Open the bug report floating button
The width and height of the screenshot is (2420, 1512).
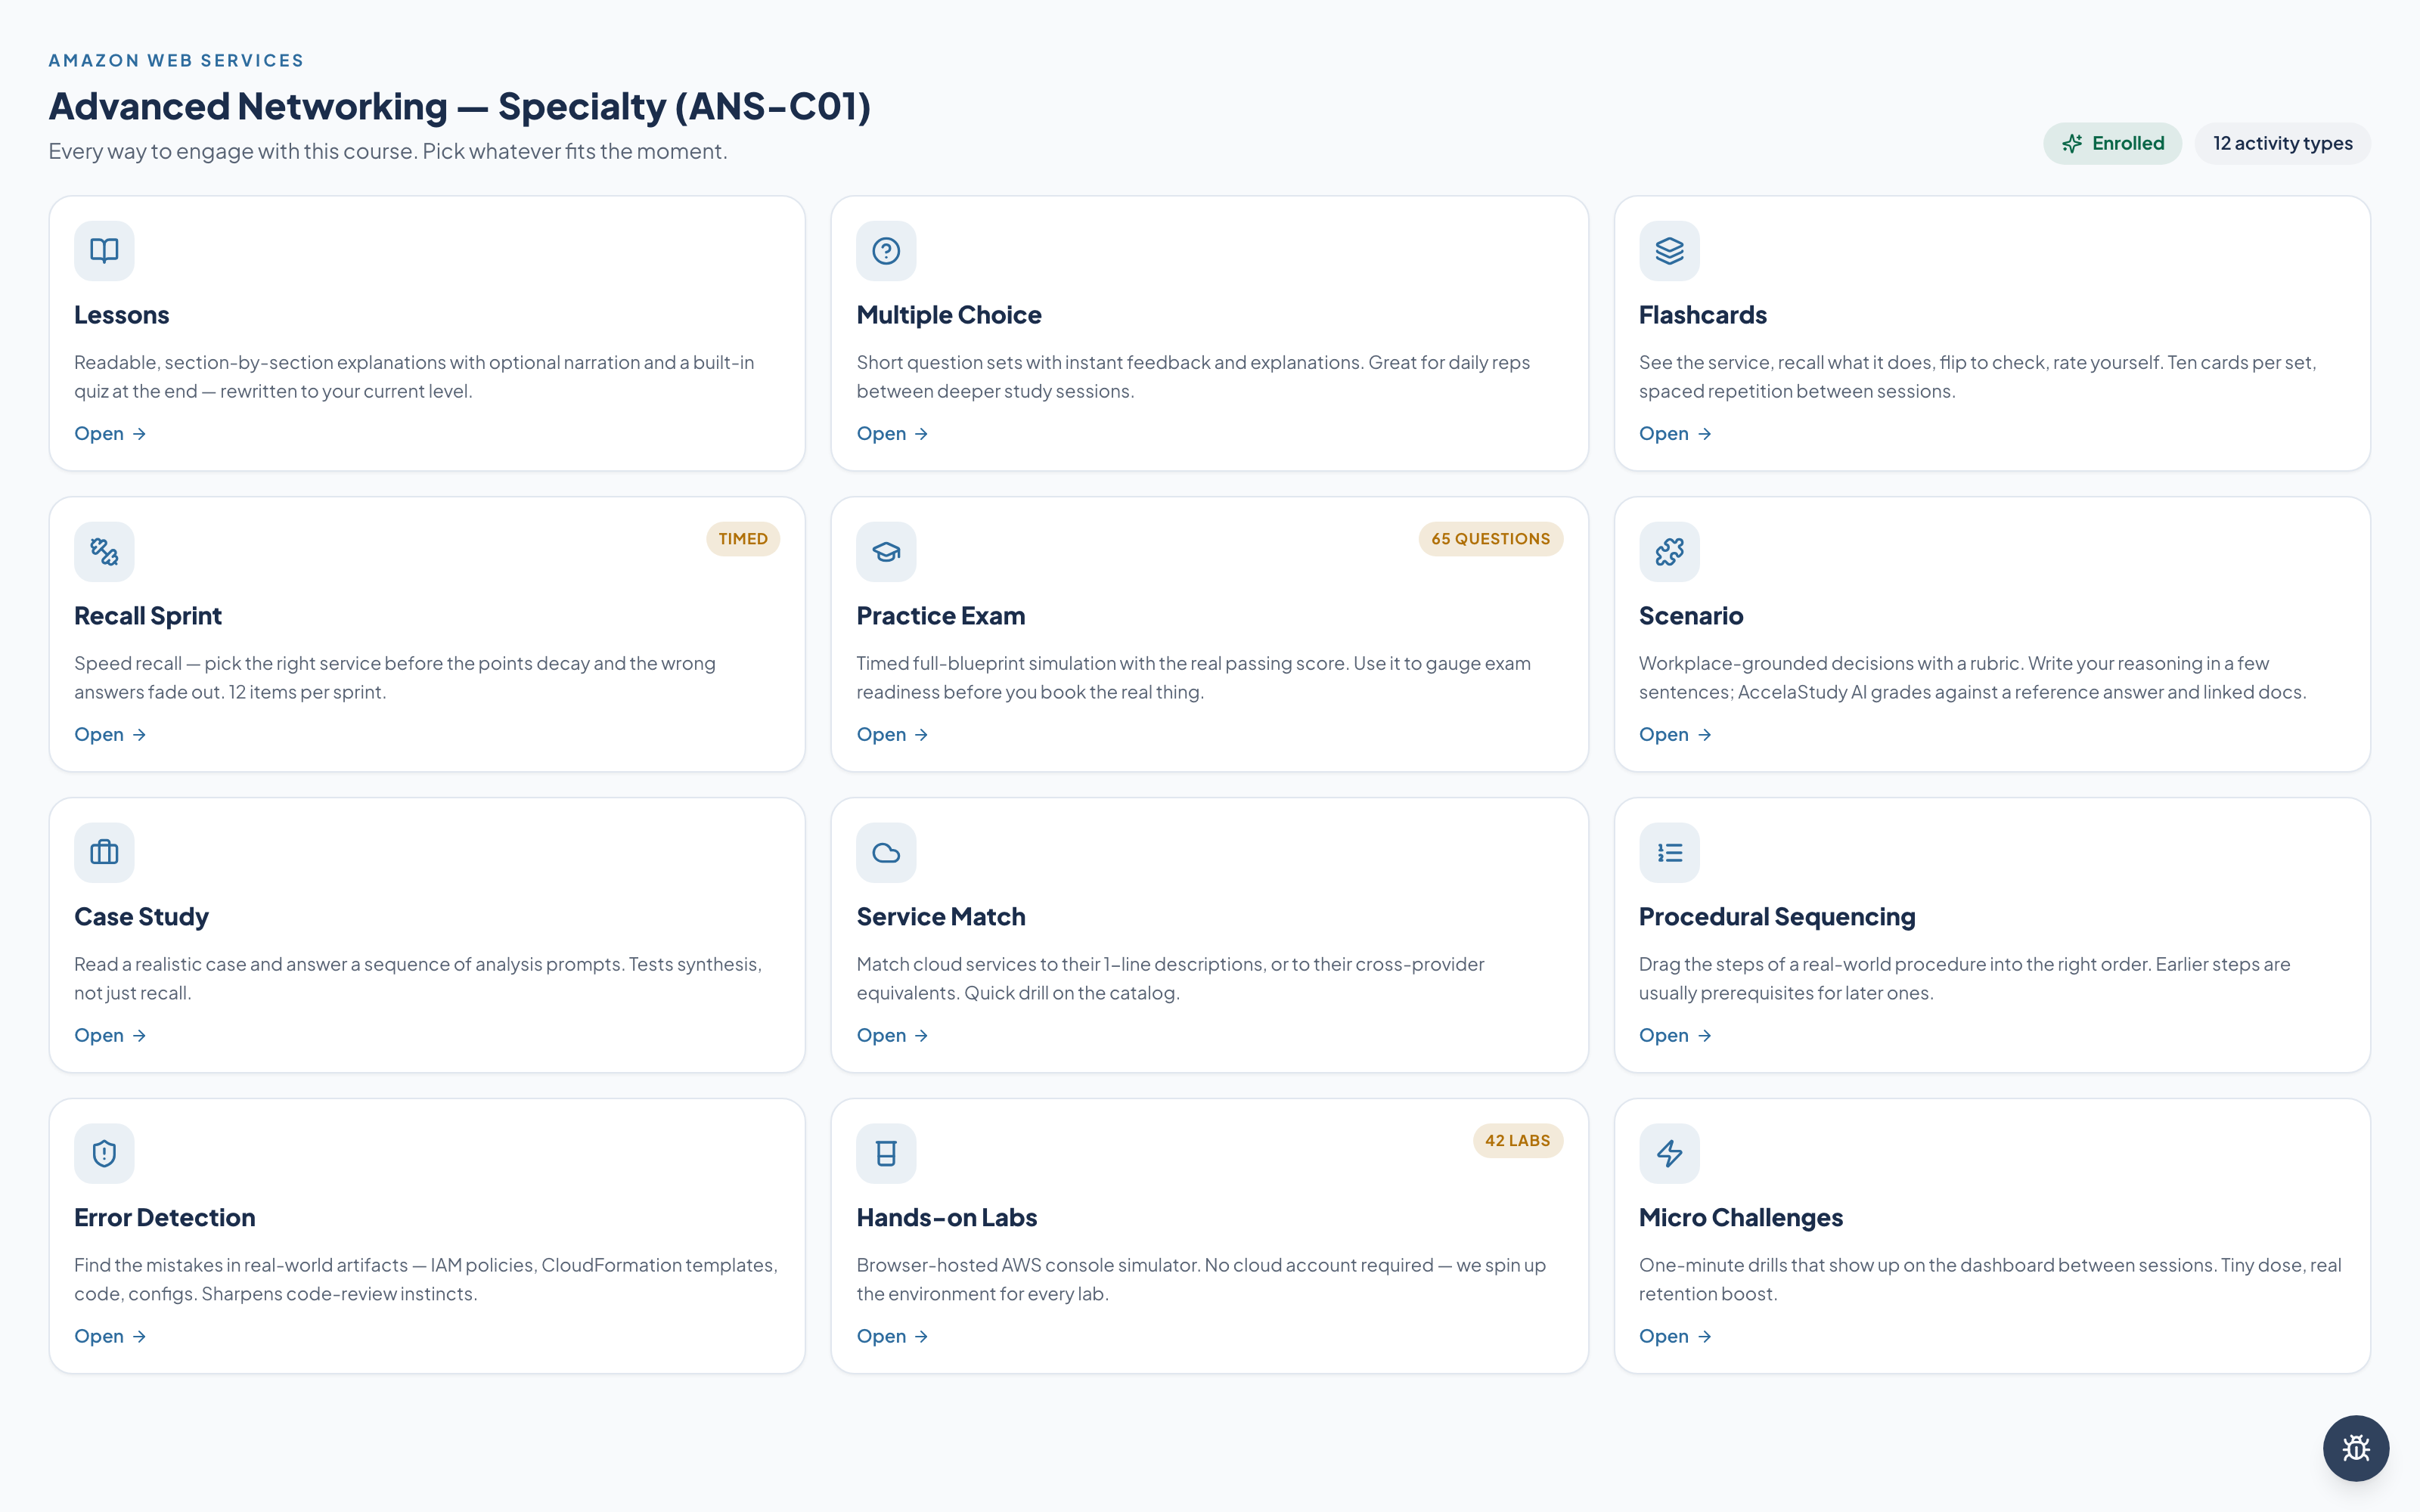2355,1447
